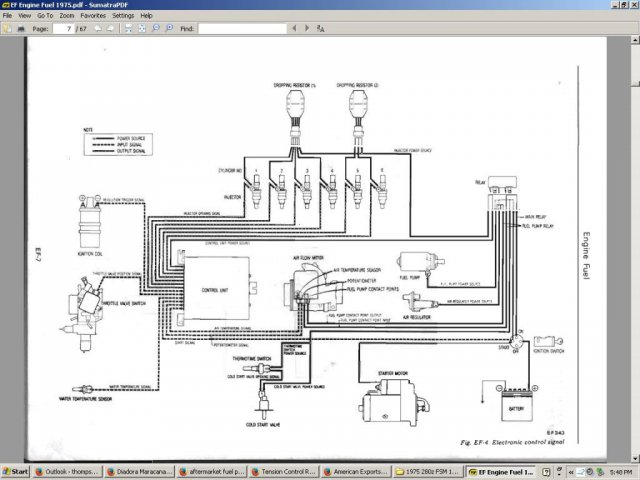Click the Windows Start button

[15, 470]
